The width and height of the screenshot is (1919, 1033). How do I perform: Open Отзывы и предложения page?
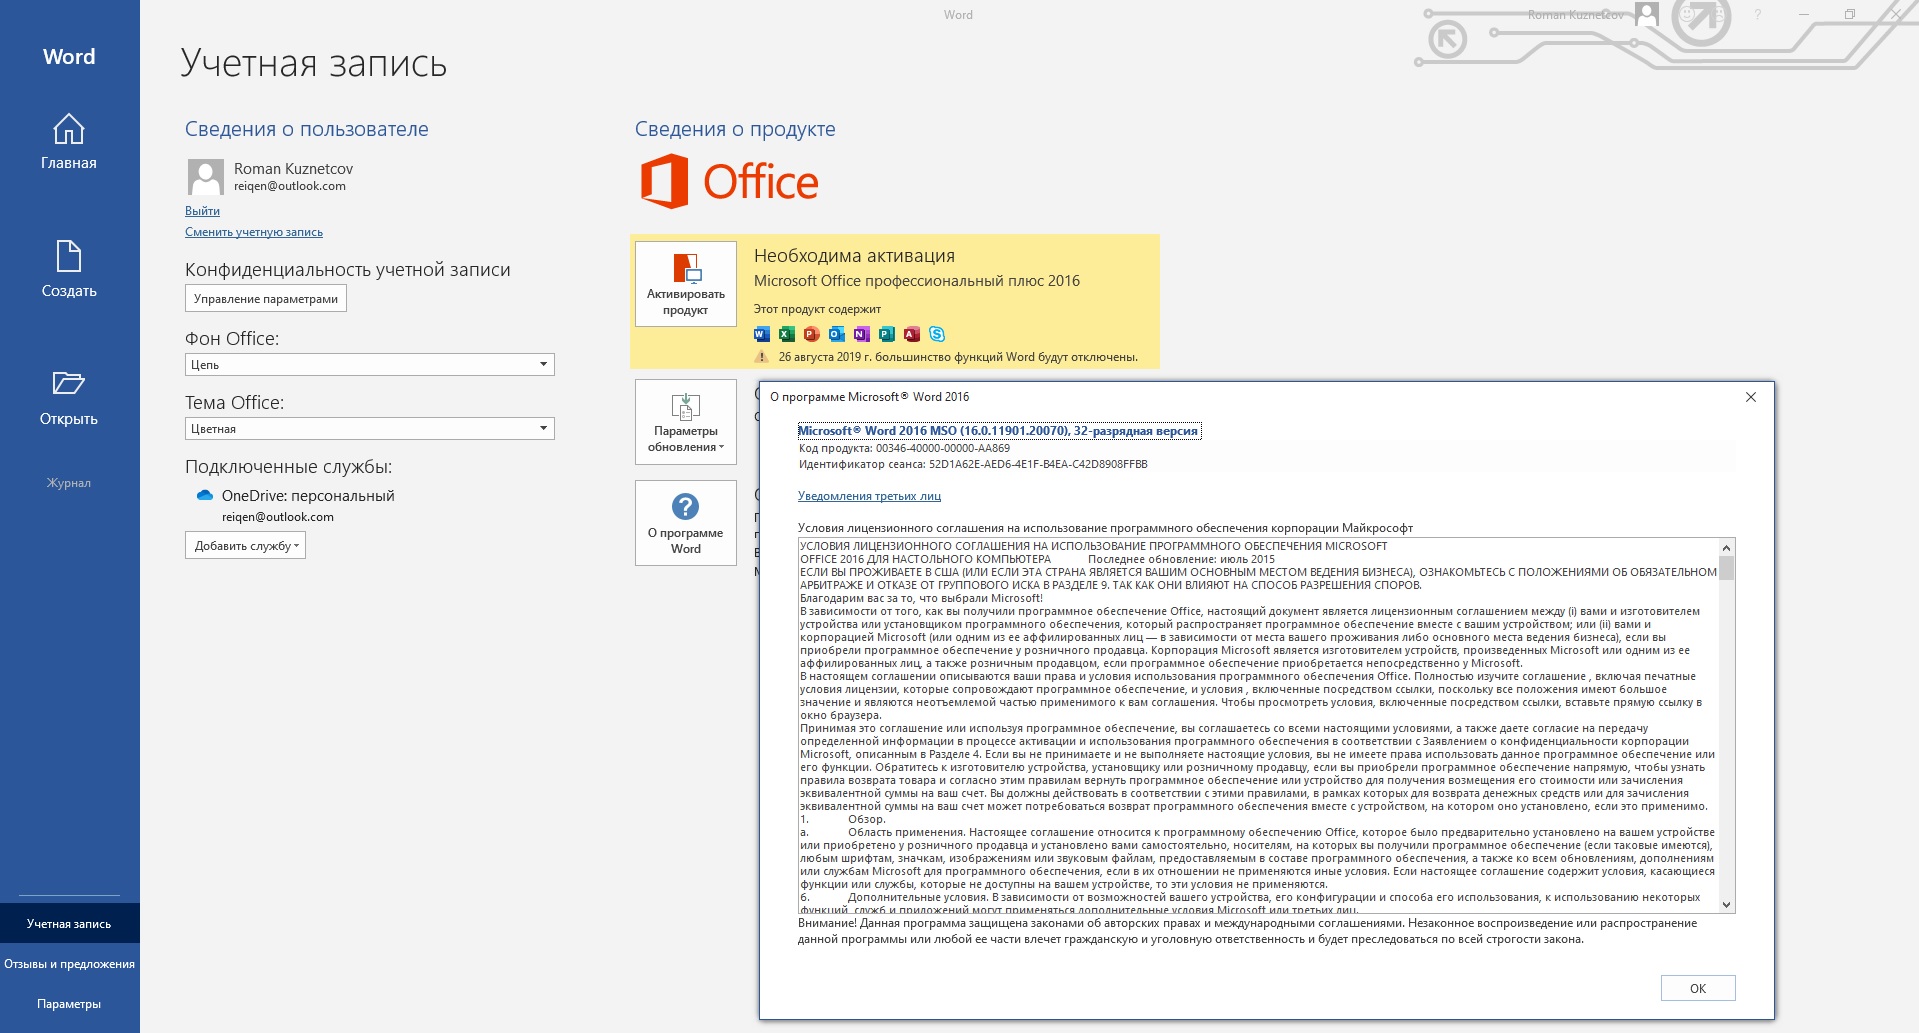[69, 964]
